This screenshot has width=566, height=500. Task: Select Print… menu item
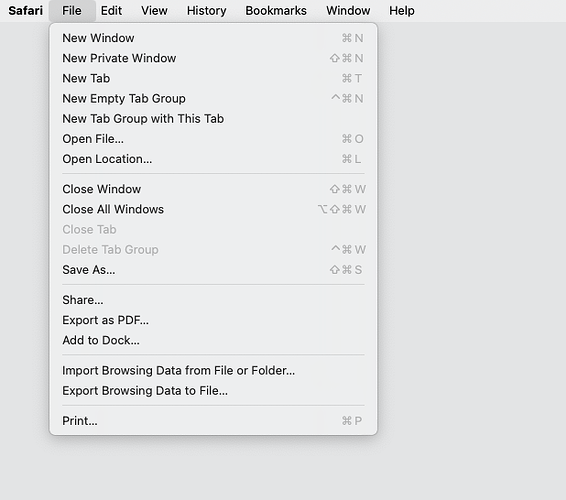(x=213, y=421)
